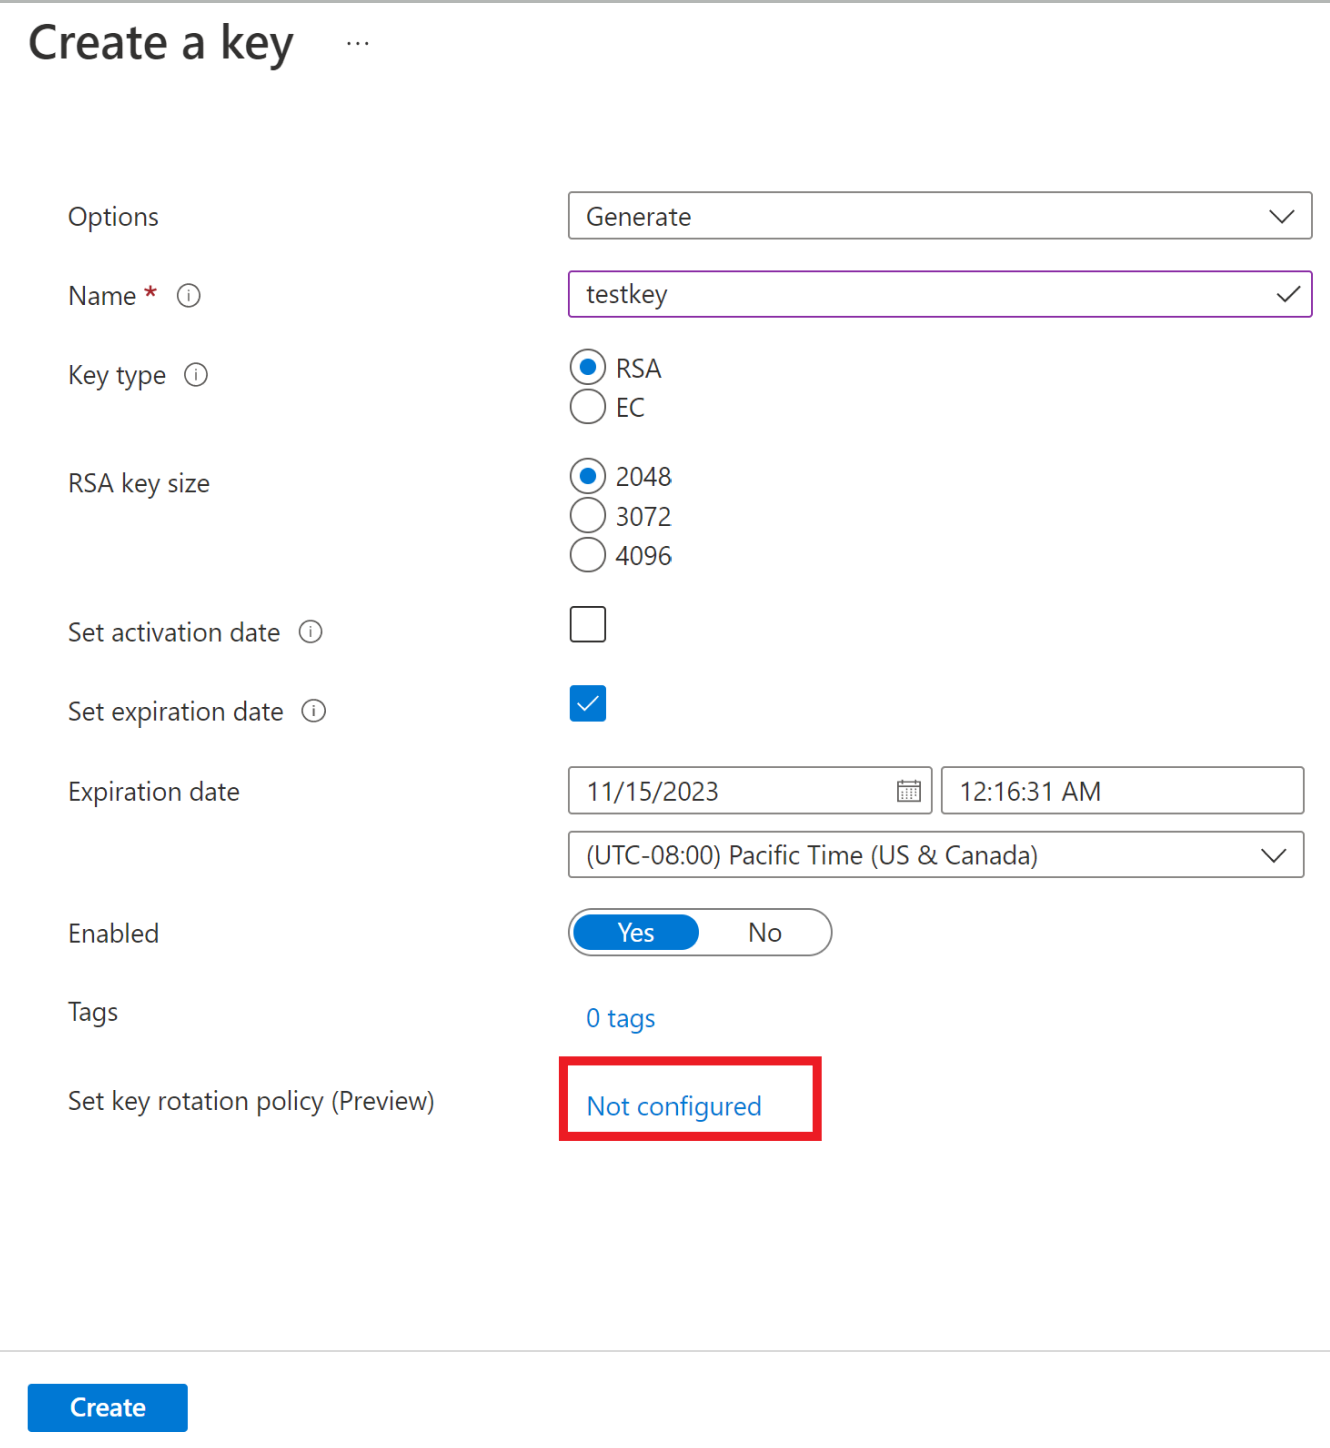Screen dimensions: 1330x1448
Task: Click the Set activation date info icon
Action: pyautogui.click(x=311, y=632)
